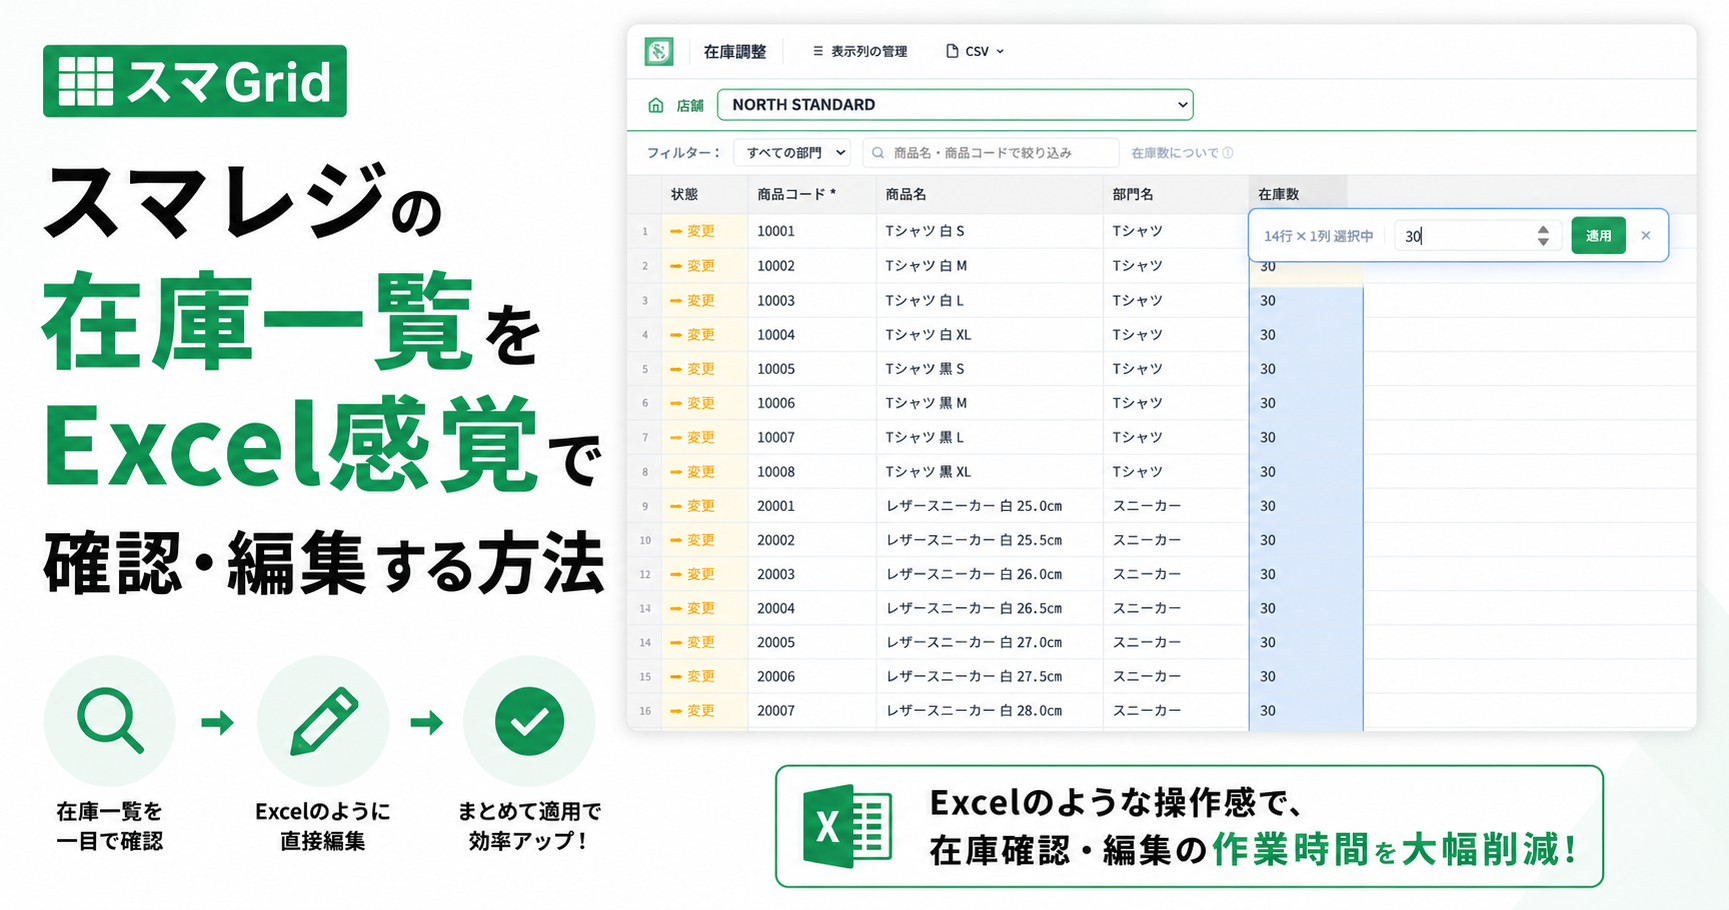Click product name レザースニーカー 白 26.0cm
The width and height of the screenshot is (1729, 910).
point(974,573)
